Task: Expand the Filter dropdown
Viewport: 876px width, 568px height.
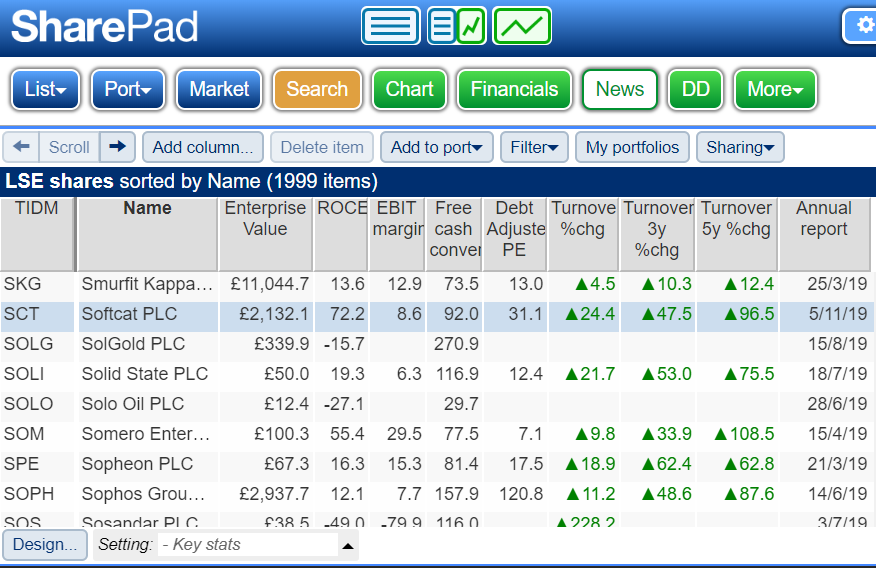Action: tap(534, 147)
